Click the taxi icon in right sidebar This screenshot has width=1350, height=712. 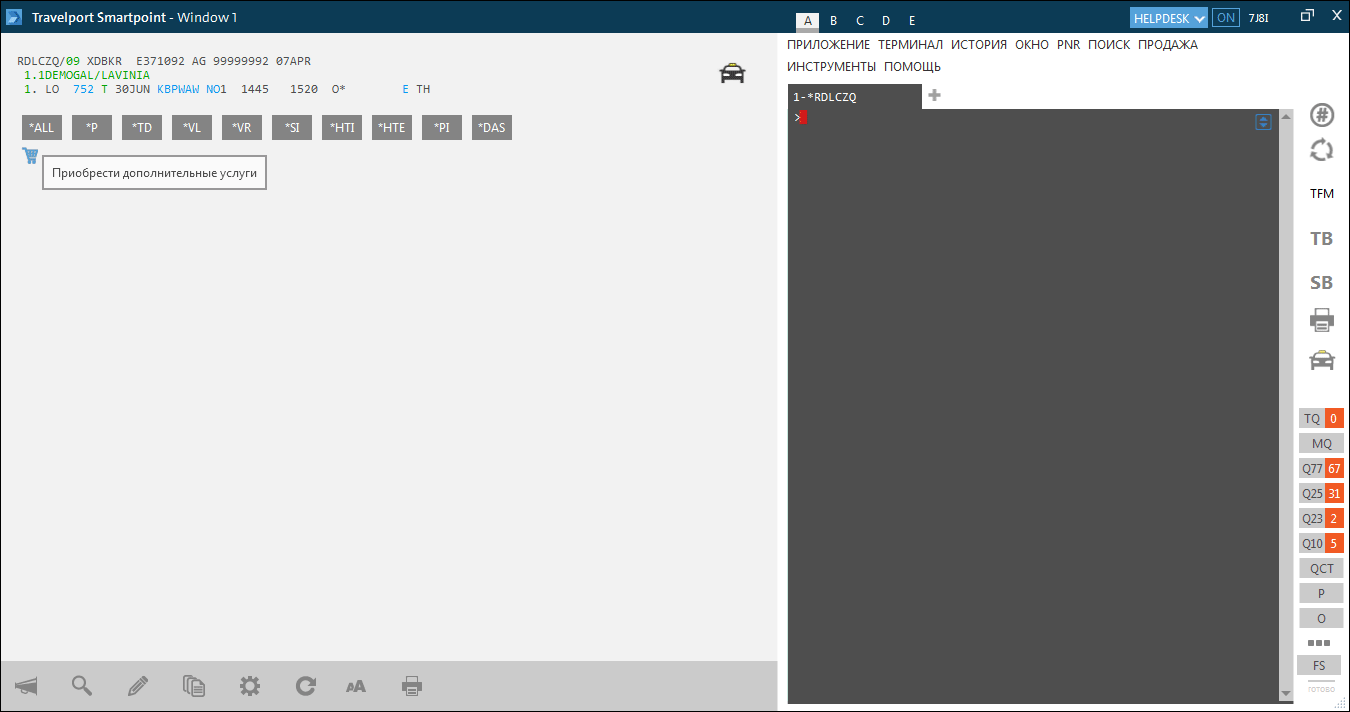(x=1322, y=360)
